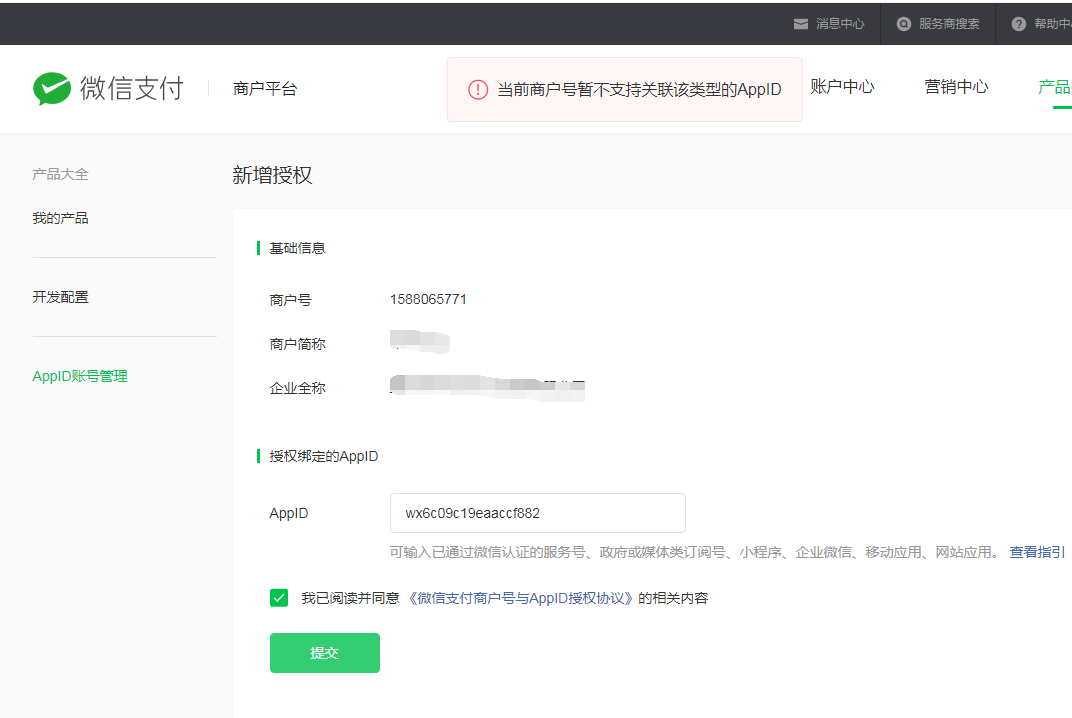Click the 企业全称 label
The height and width of the screenshot is (718, 1072).
click(x=297, y=388)
